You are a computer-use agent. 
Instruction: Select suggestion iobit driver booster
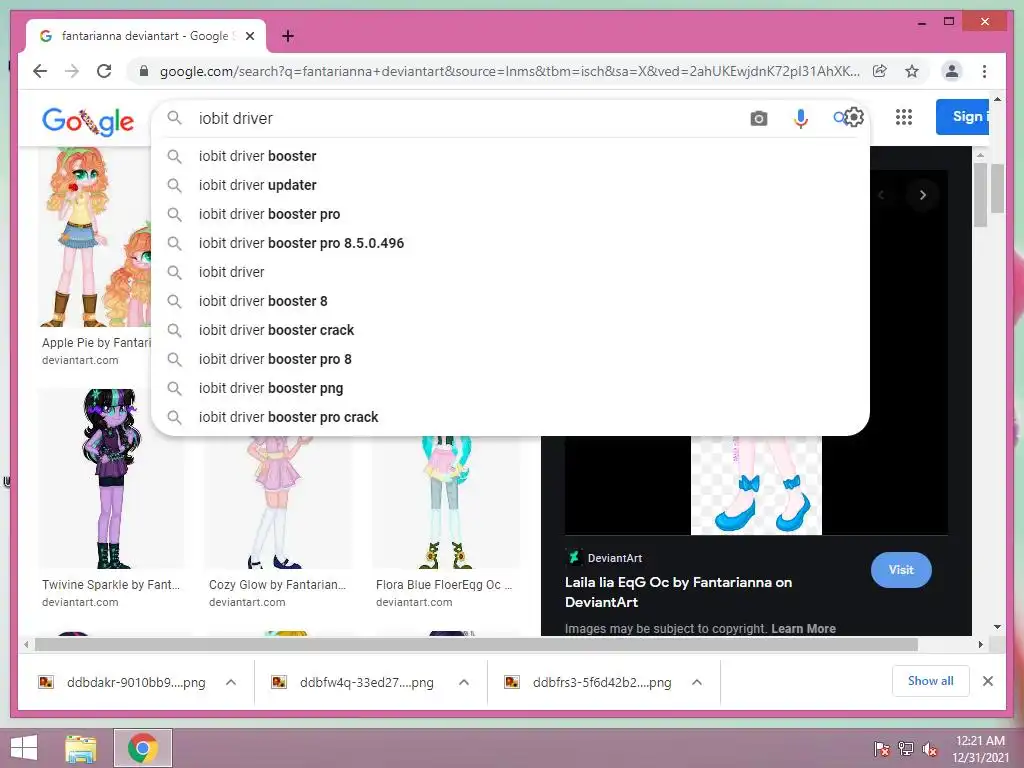(x=510, y=156)
